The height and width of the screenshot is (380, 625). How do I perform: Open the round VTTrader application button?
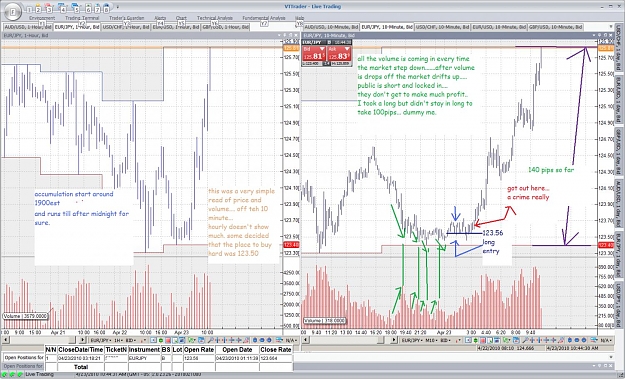[x=13, y=12]
